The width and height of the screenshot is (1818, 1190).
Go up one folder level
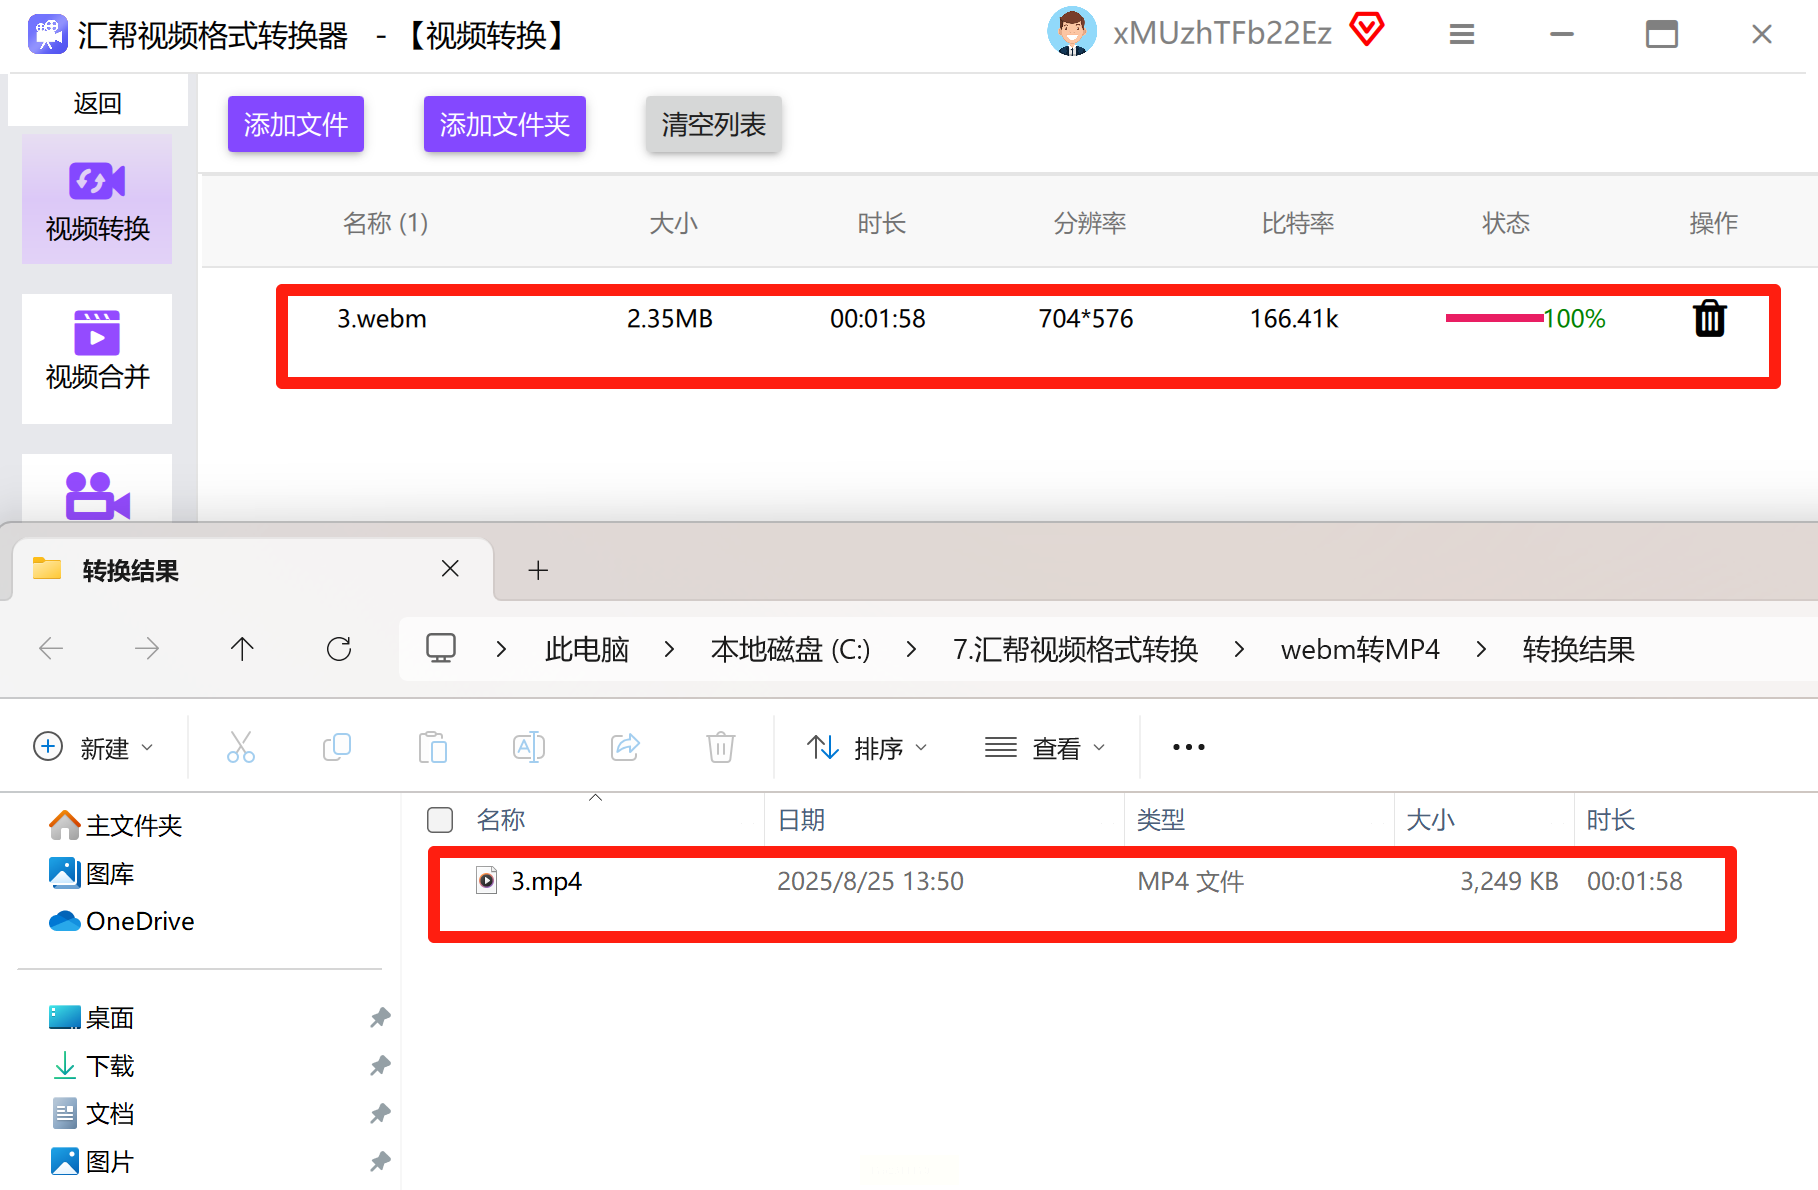[242, 649]
